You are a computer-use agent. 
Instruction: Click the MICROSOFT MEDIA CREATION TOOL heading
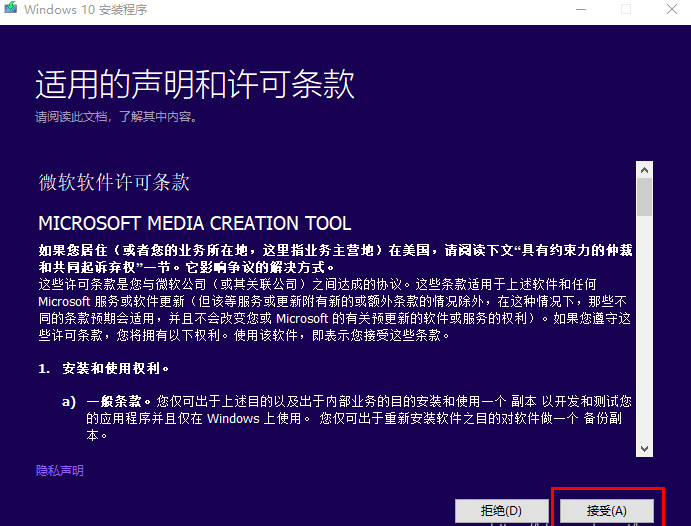[x=194, y=223]
